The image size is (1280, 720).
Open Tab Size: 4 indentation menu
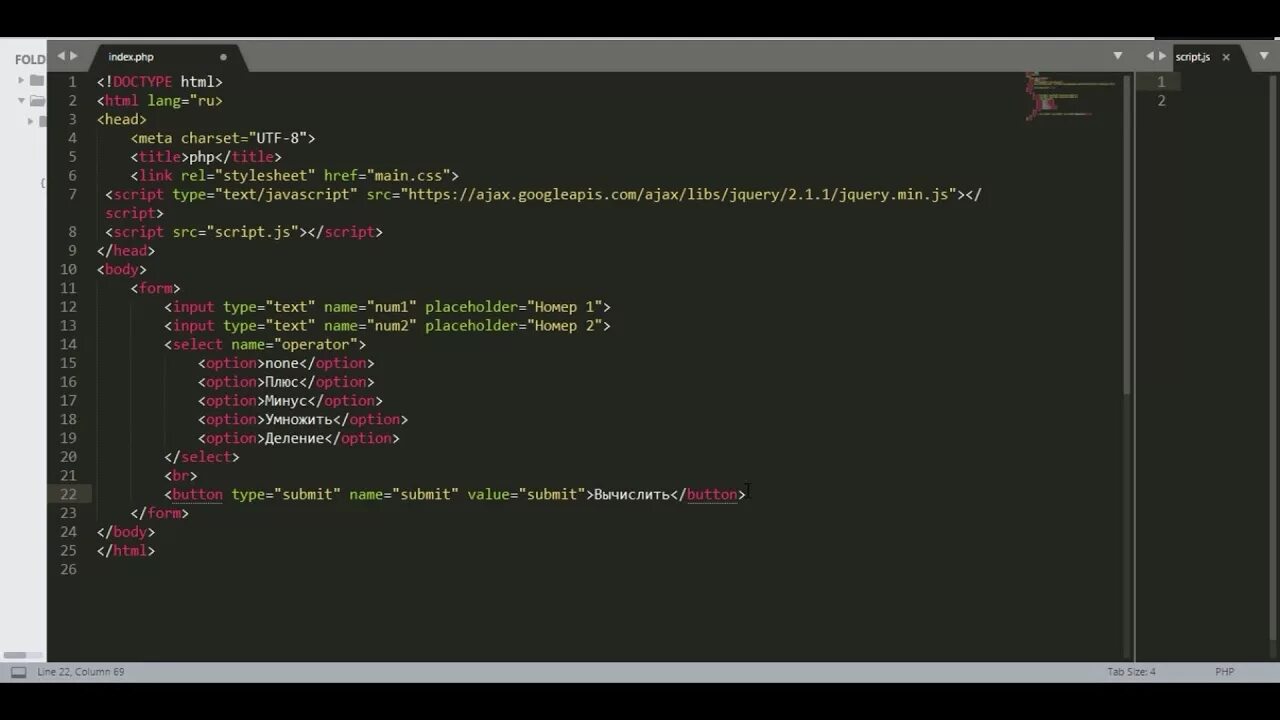point(1131,672)
